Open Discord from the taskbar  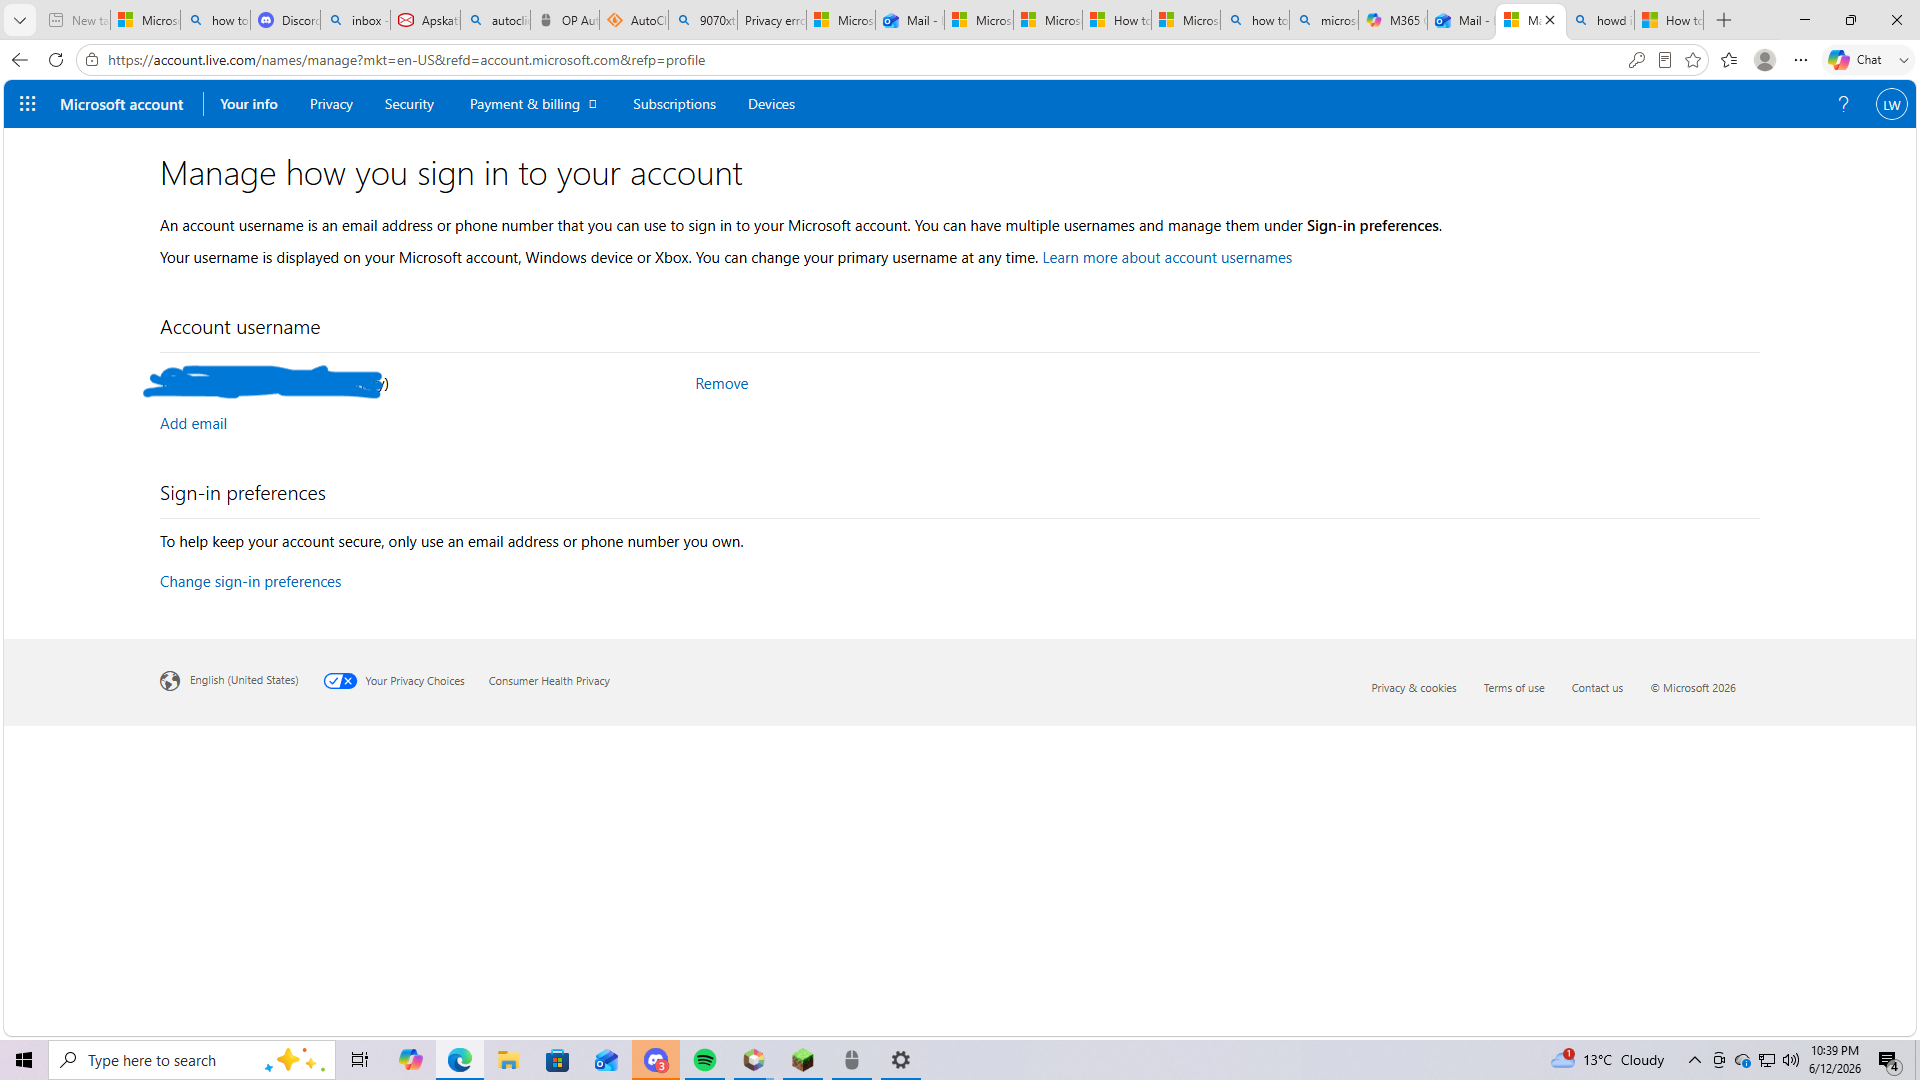[655, 1060]
